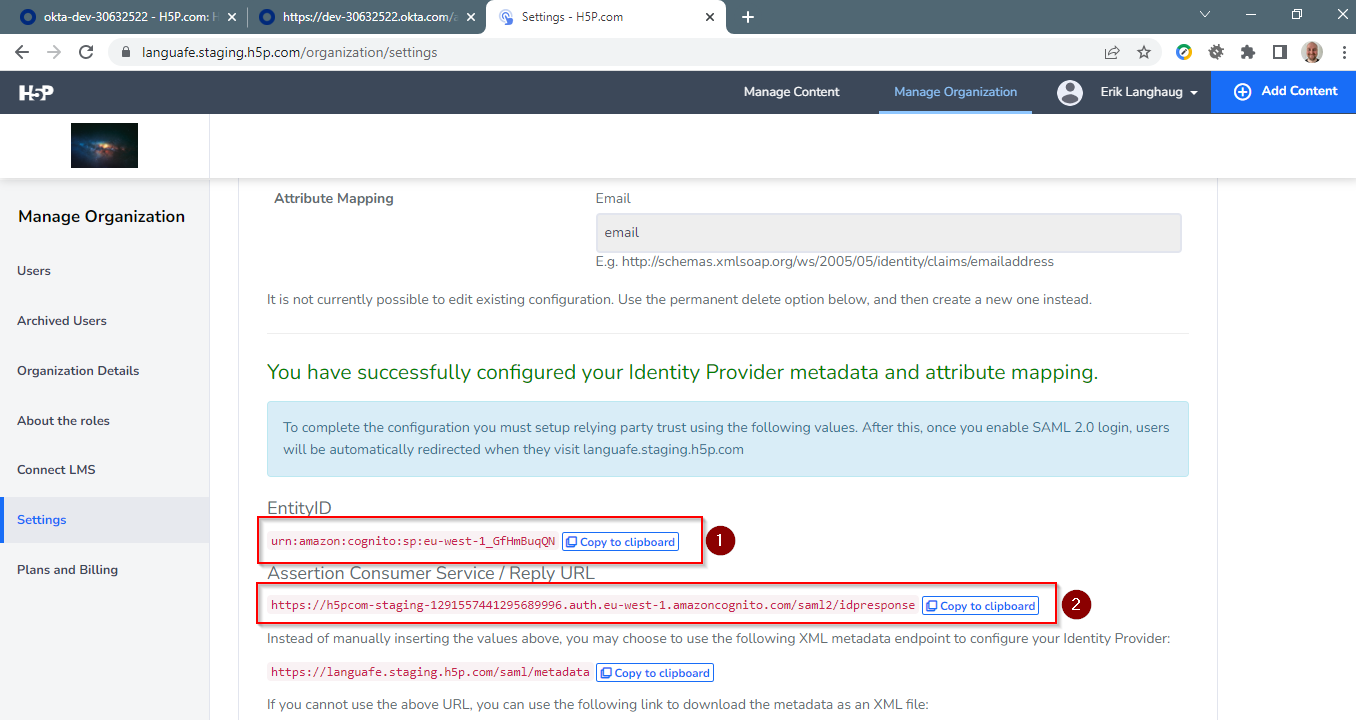The height and width of the screenshot is (720, 1356).
Task: Click the browser Forward arrow
Action: (54, 52)
